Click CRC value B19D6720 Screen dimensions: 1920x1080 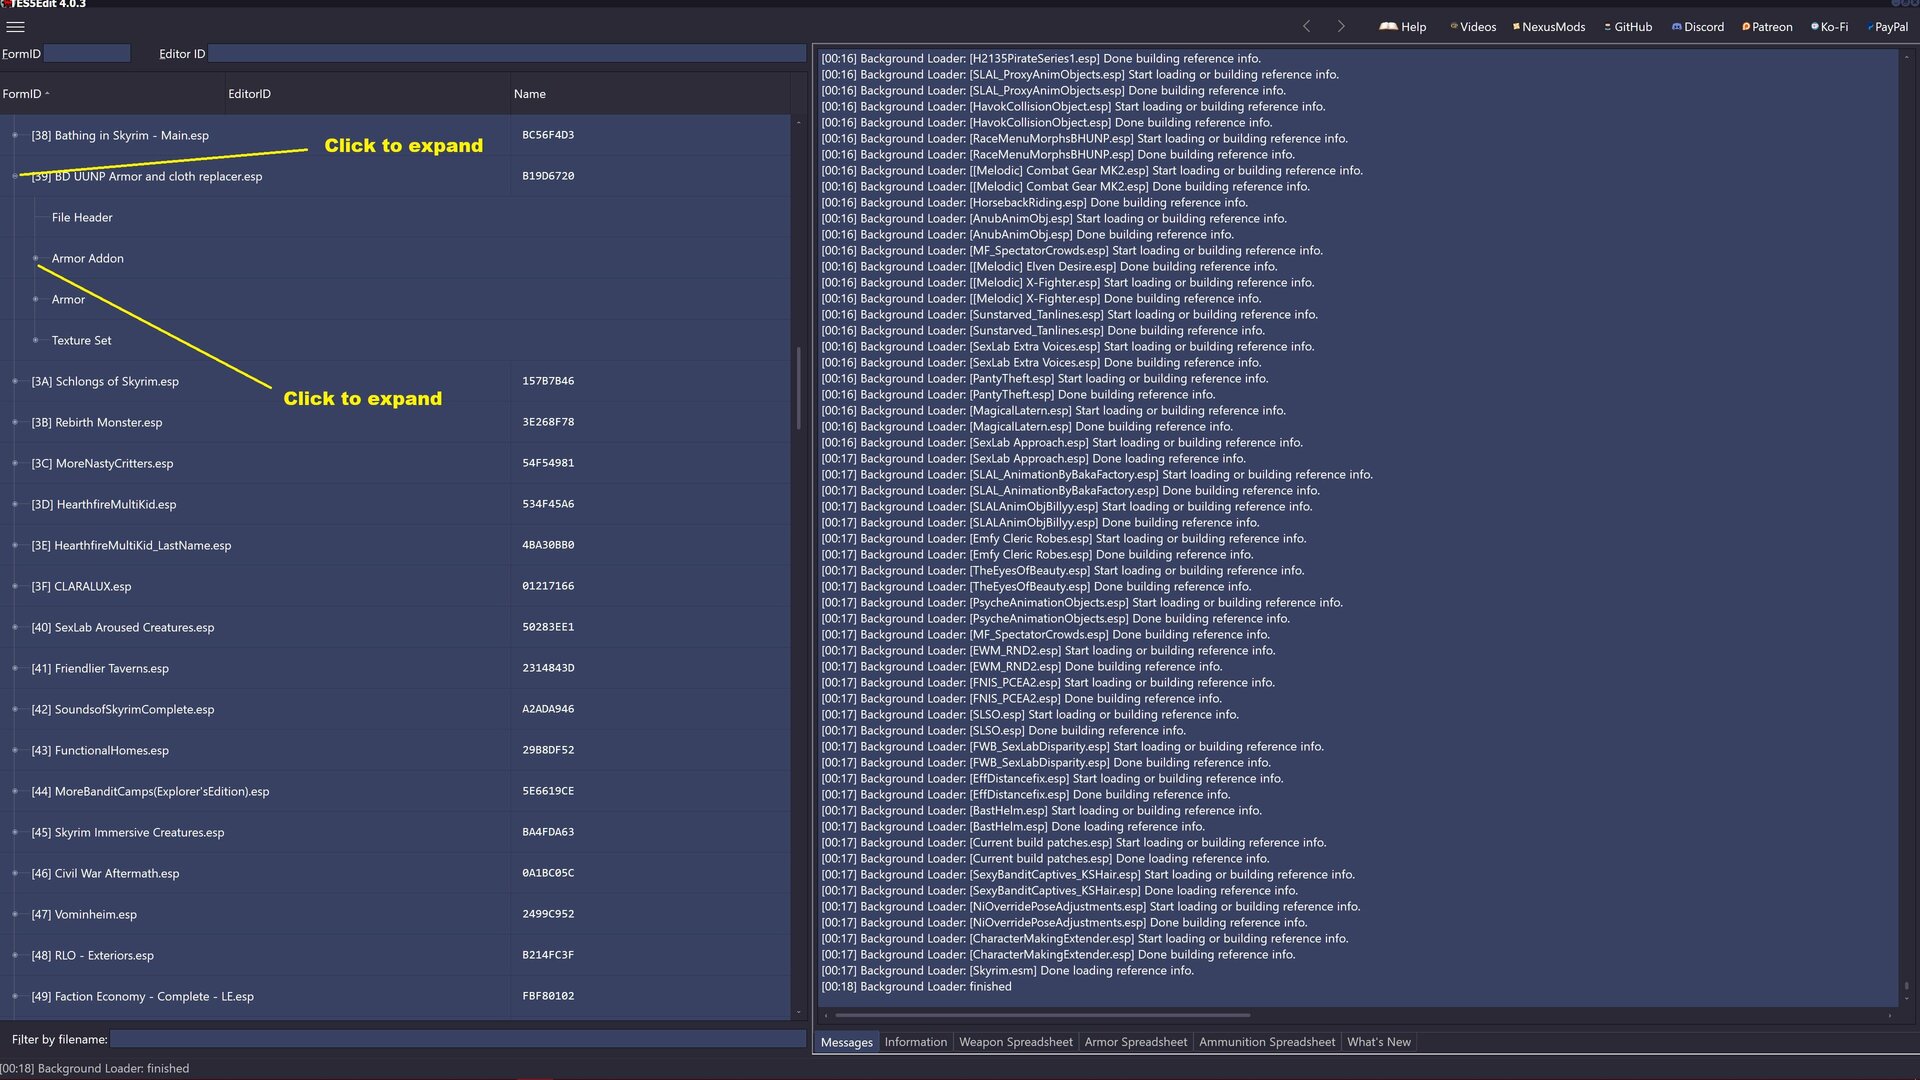[x=548, y=176]
